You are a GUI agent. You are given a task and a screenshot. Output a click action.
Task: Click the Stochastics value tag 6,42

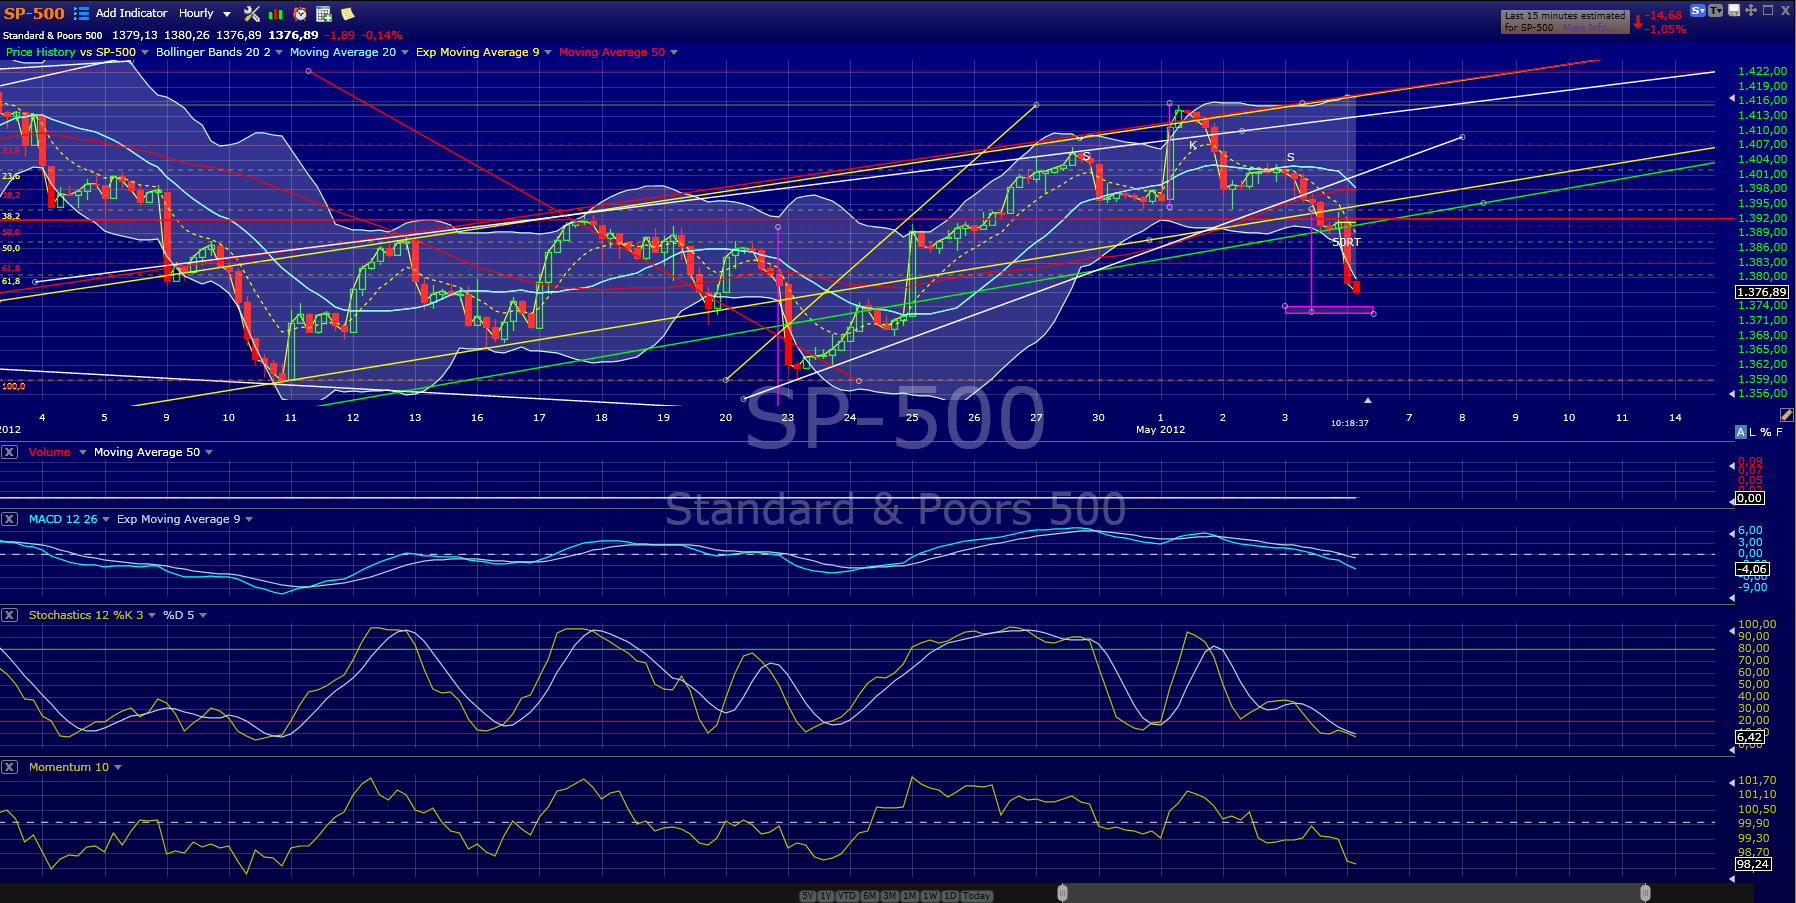pos(1750,737)
